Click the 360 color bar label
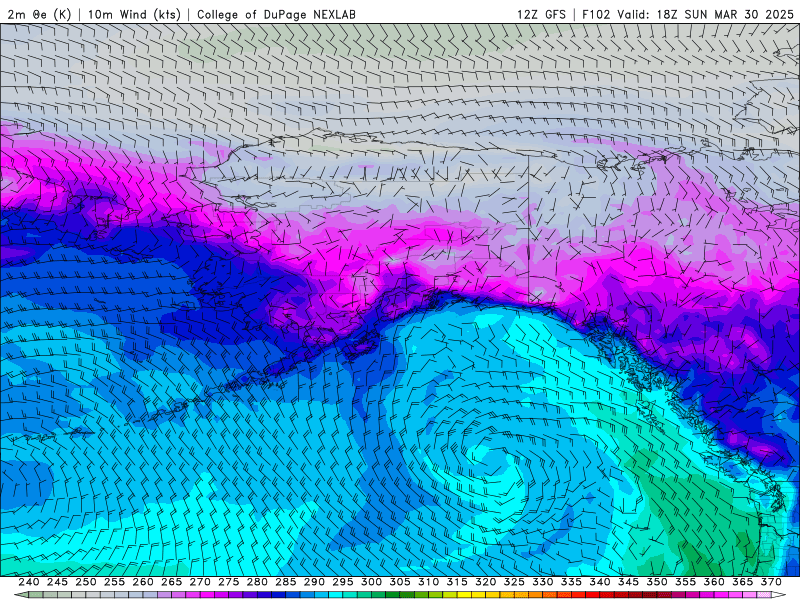The height and width of the screenshot is (600, 800). click(x=714, y=582)
